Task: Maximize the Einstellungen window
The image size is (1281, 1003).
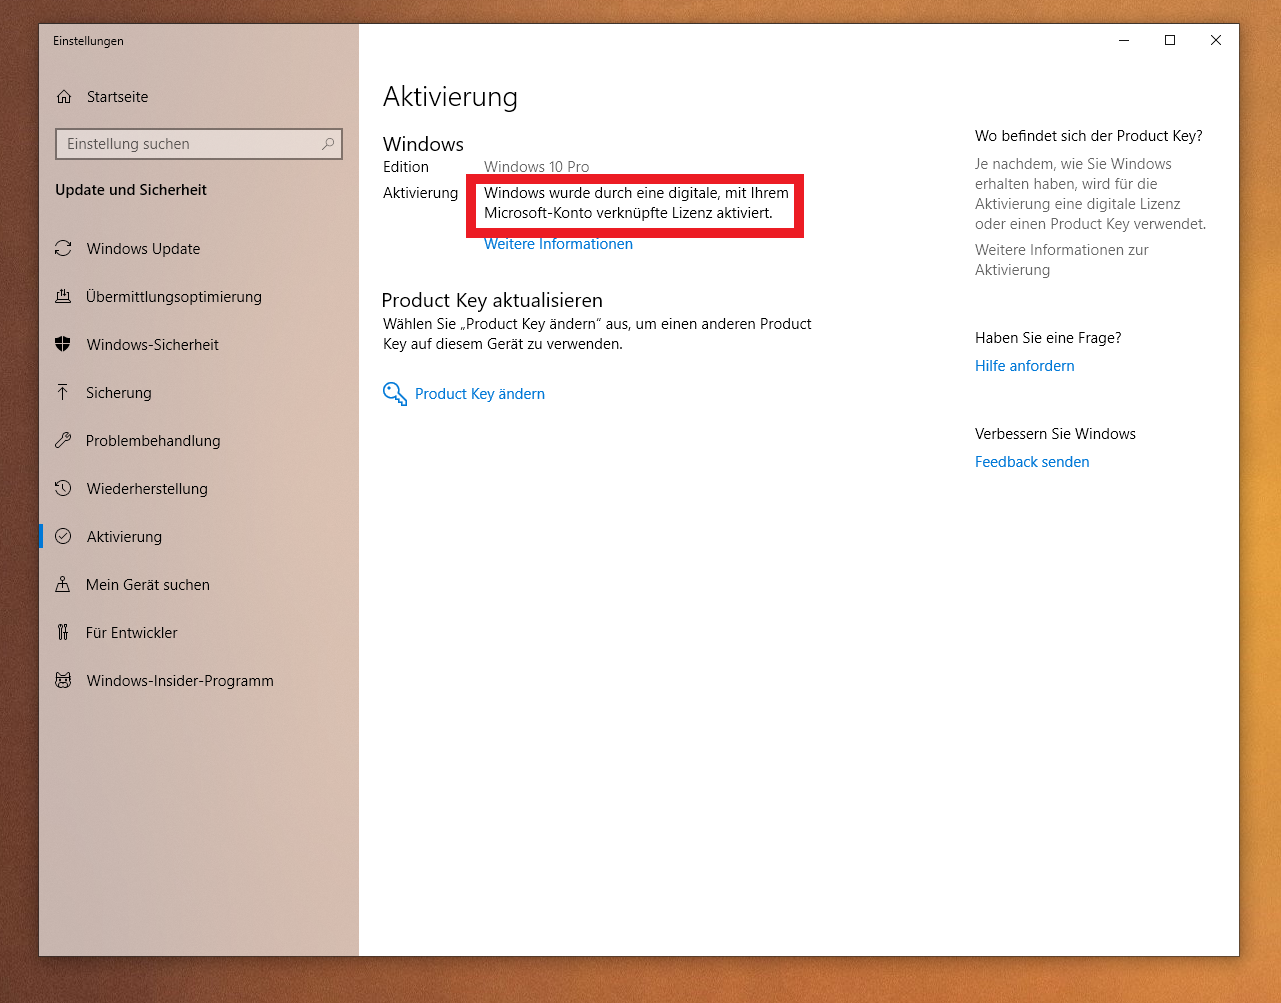Action: pos(1170,40)
